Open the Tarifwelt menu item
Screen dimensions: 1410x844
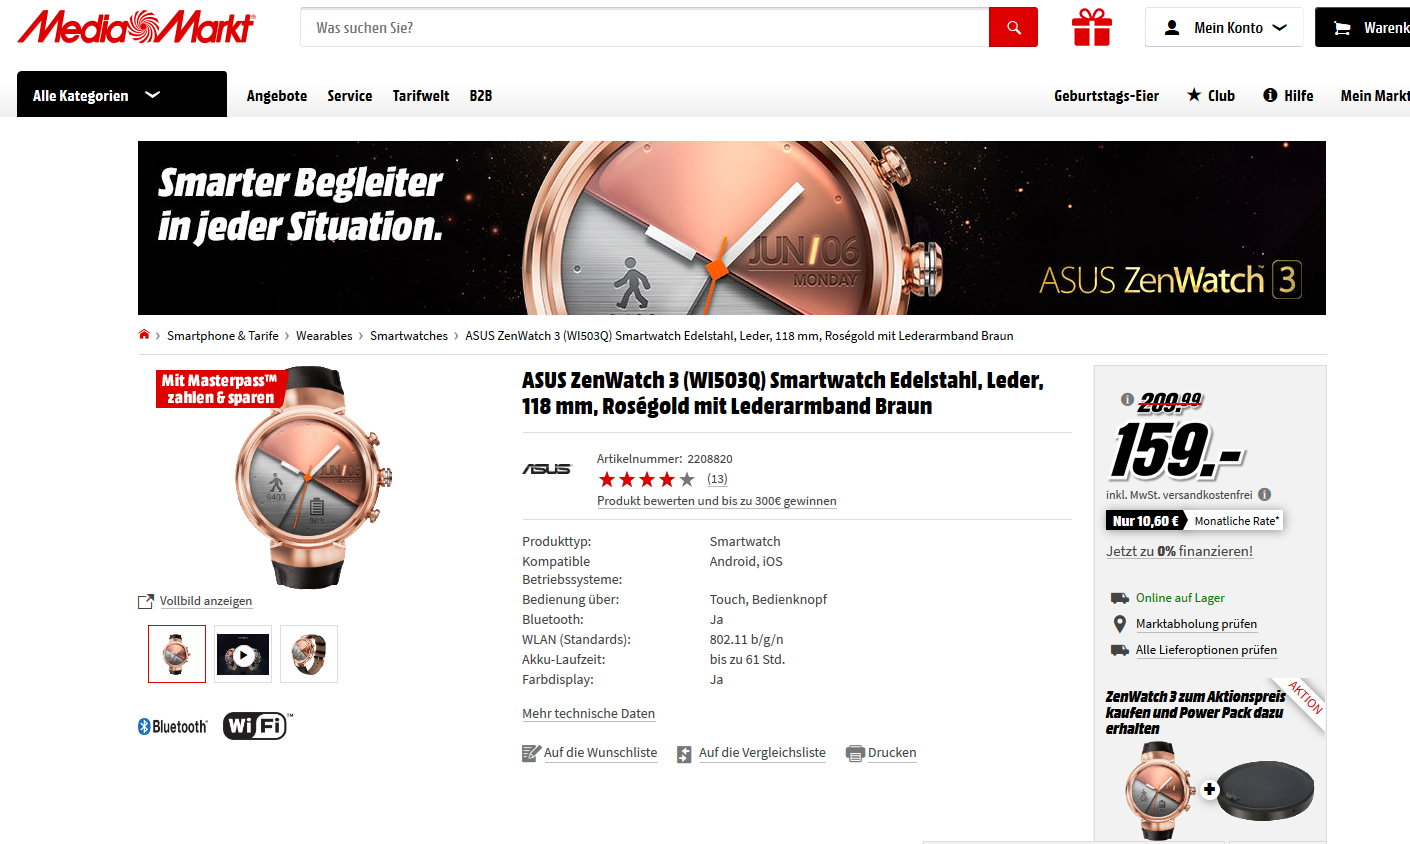coord(421,96)
